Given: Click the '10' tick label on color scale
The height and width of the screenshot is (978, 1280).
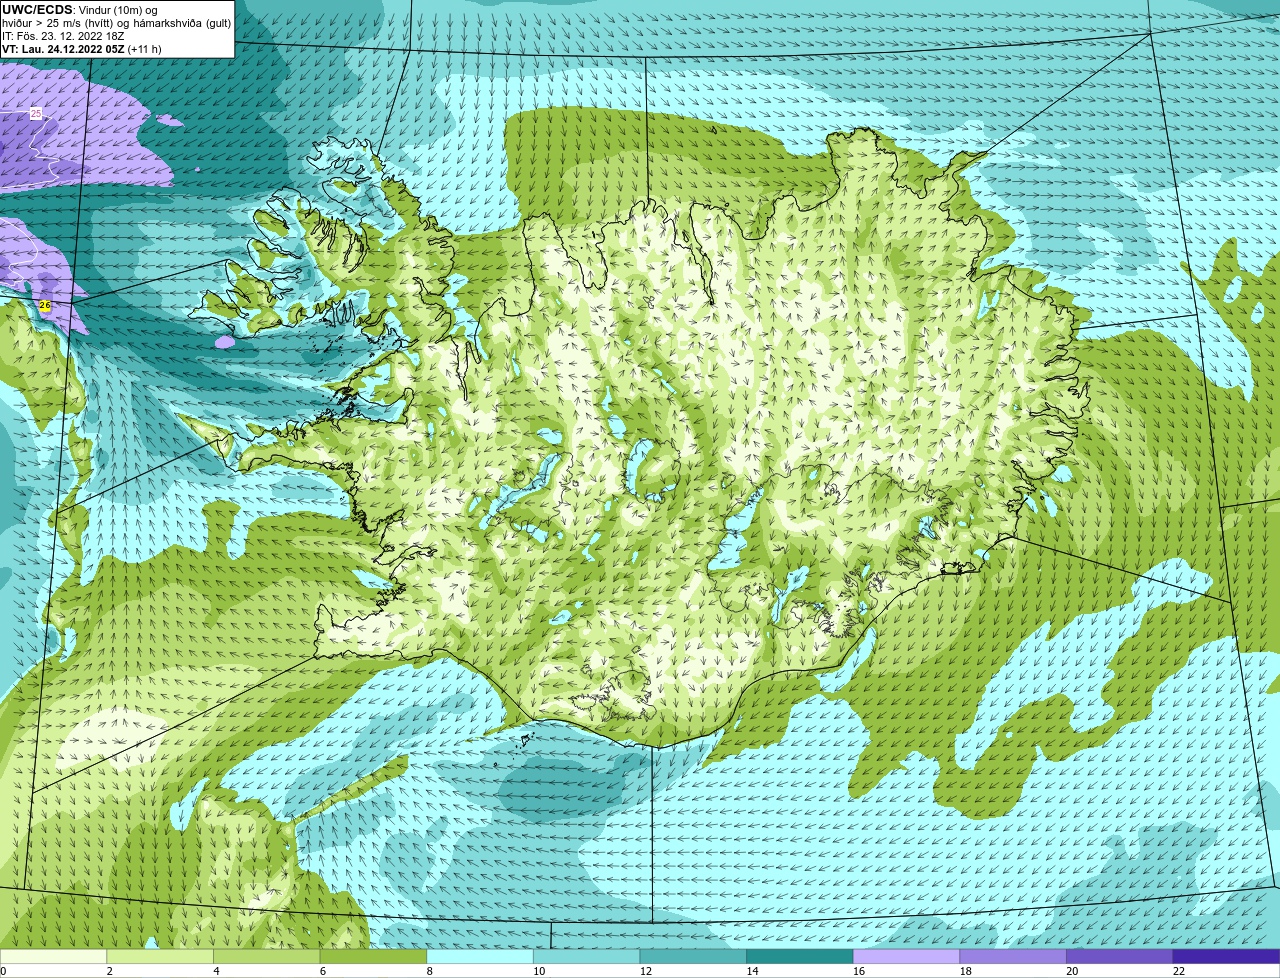Looking at the screenshot, I should (539, 971).
